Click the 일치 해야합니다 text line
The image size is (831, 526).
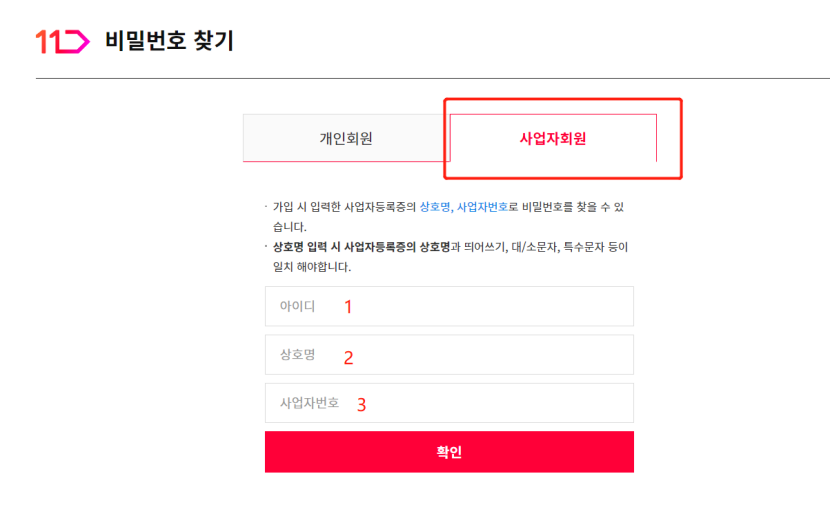pyautogui.click(x=312, y=268)
